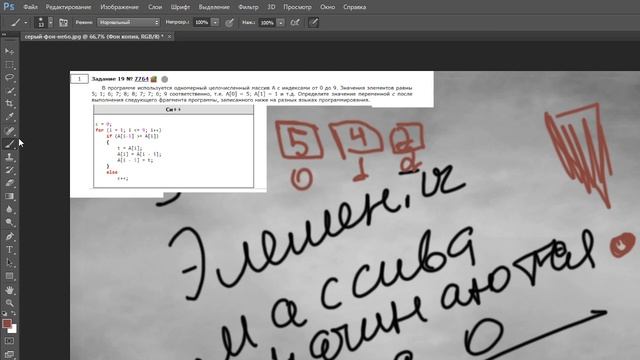Viewport: 640px width, 360px height.
Task: Select the Clone Stamp tool
Action: point(9,157)
